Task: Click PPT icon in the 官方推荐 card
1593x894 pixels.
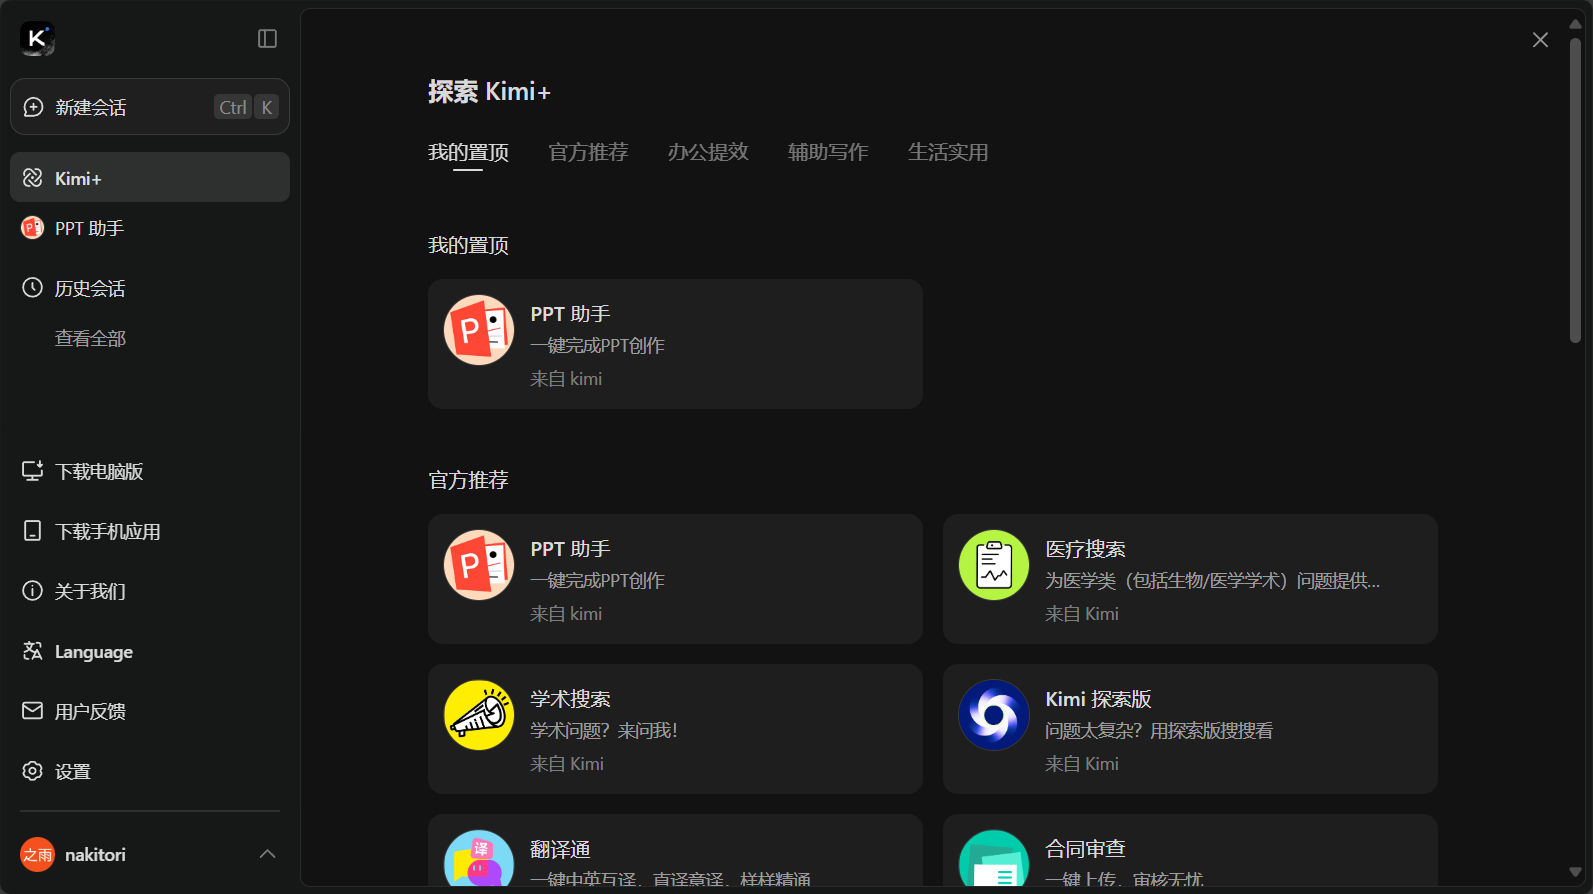Action: 479,565
